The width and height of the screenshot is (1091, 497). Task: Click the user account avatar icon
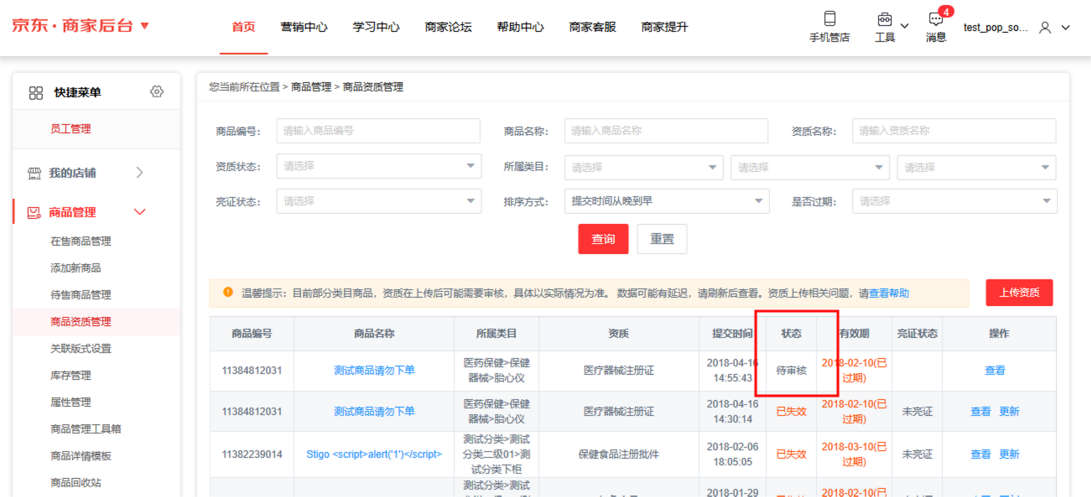point(1045,28)
